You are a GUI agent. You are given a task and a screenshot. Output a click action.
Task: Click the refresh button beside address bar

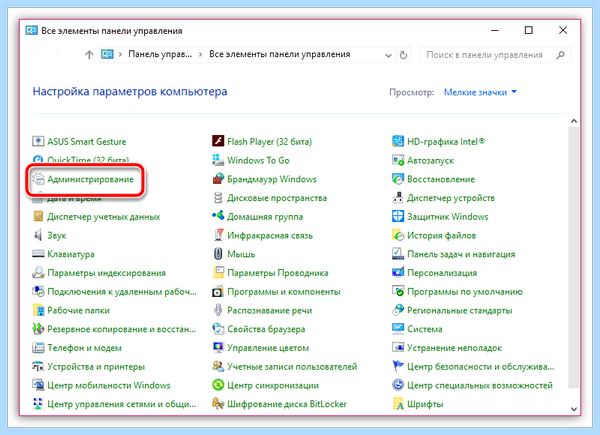(x=403, y=55)
